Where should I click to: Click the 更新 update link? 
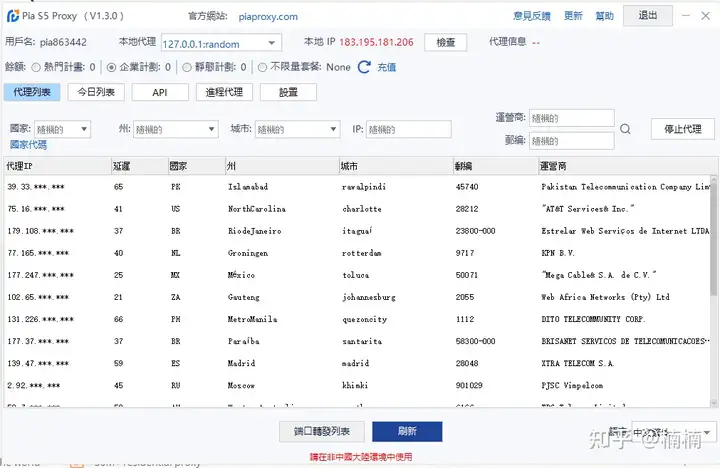tap(573, 16)
